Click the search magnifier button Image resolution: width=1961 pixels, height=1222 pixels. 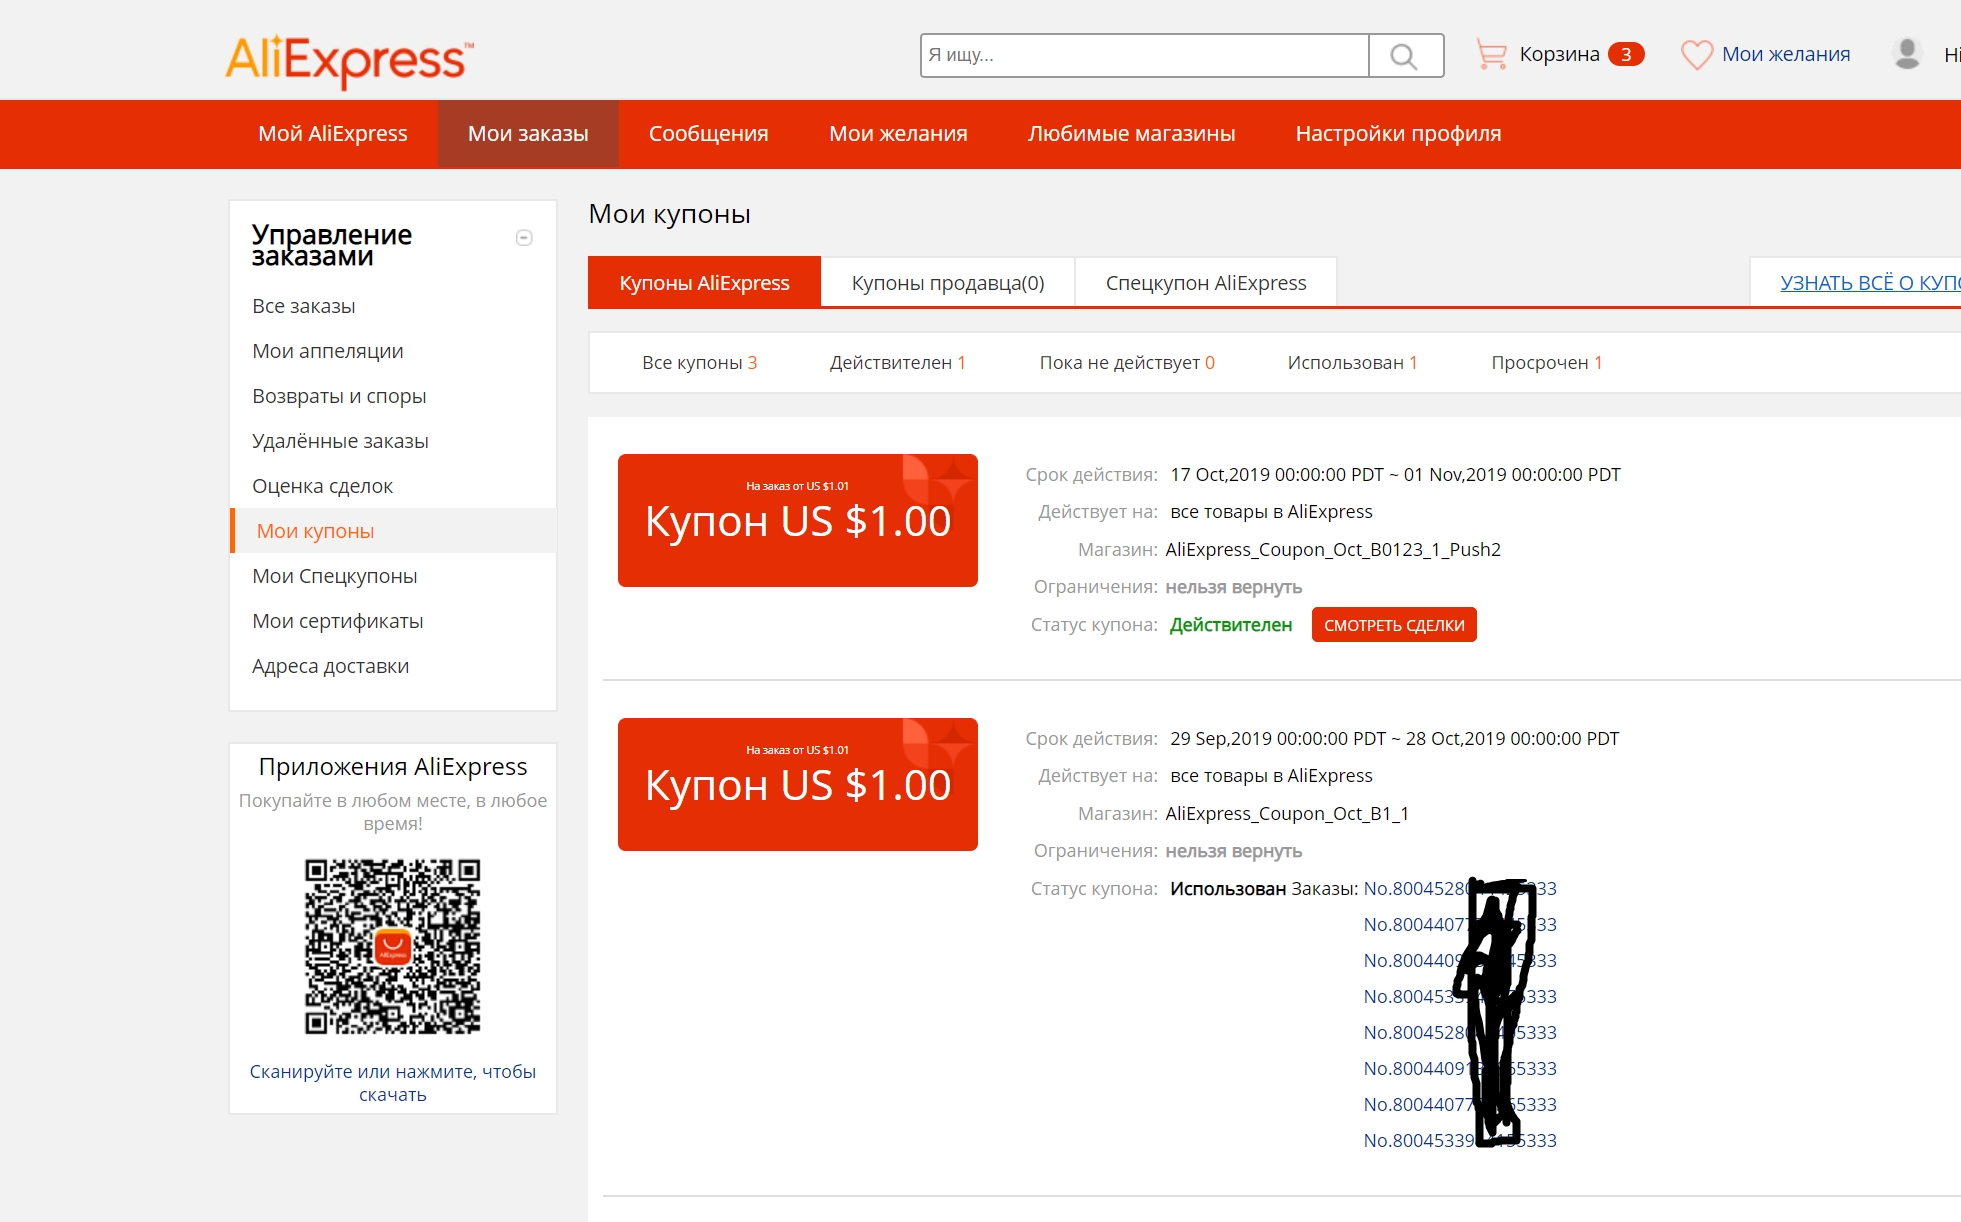(x=1405, y=55)
